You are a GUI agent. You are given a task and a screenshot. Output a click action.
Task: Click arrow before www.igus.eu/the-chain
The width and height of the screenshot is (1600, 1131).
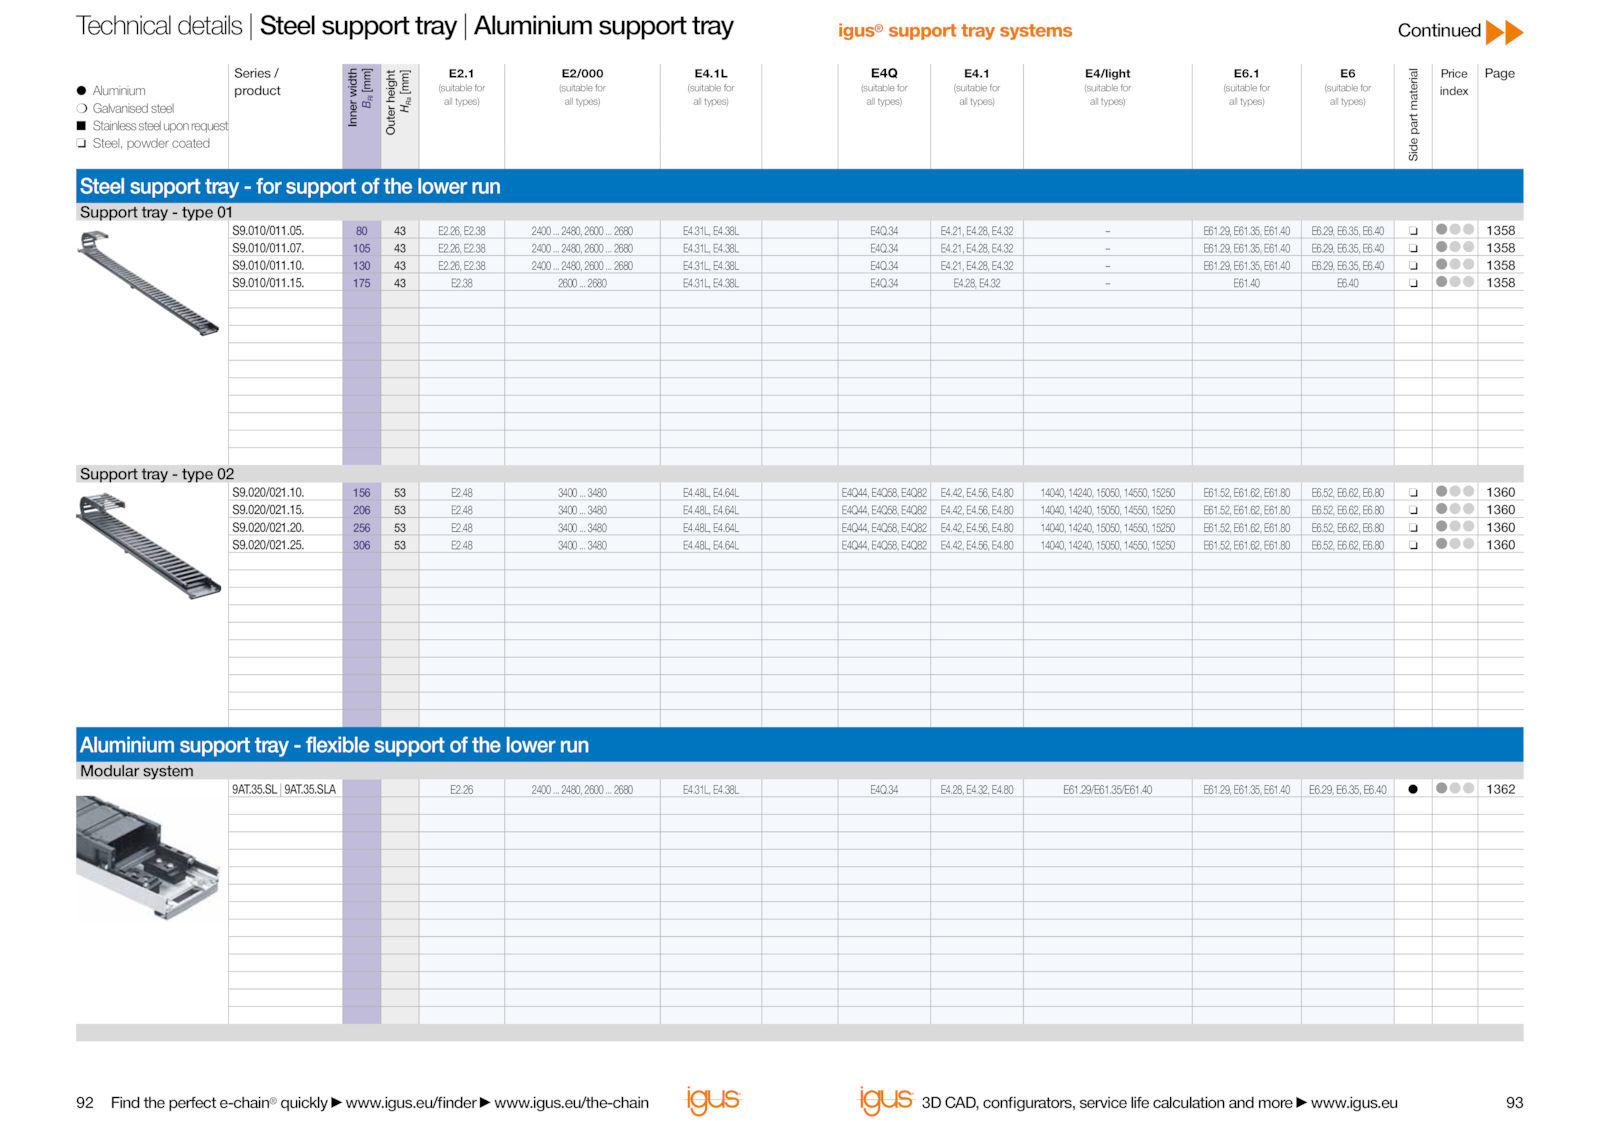485,1103
